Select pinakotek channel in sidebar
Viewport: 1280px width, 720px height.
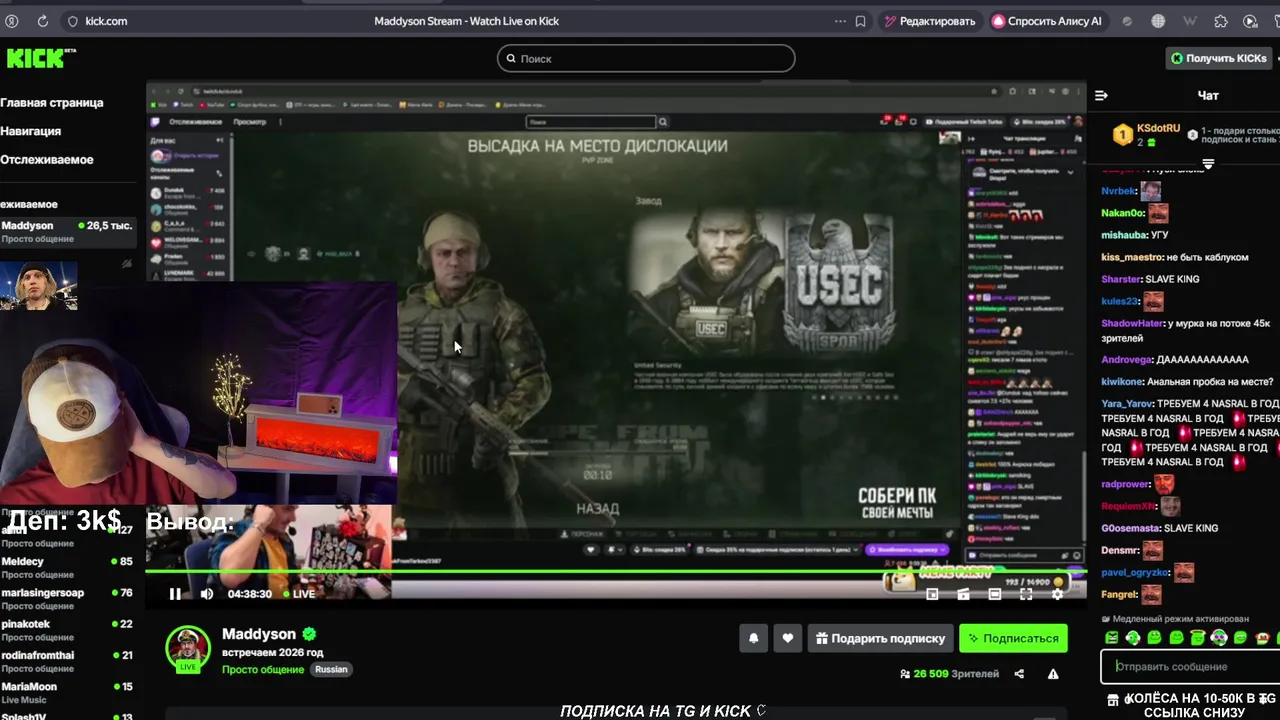68,629
